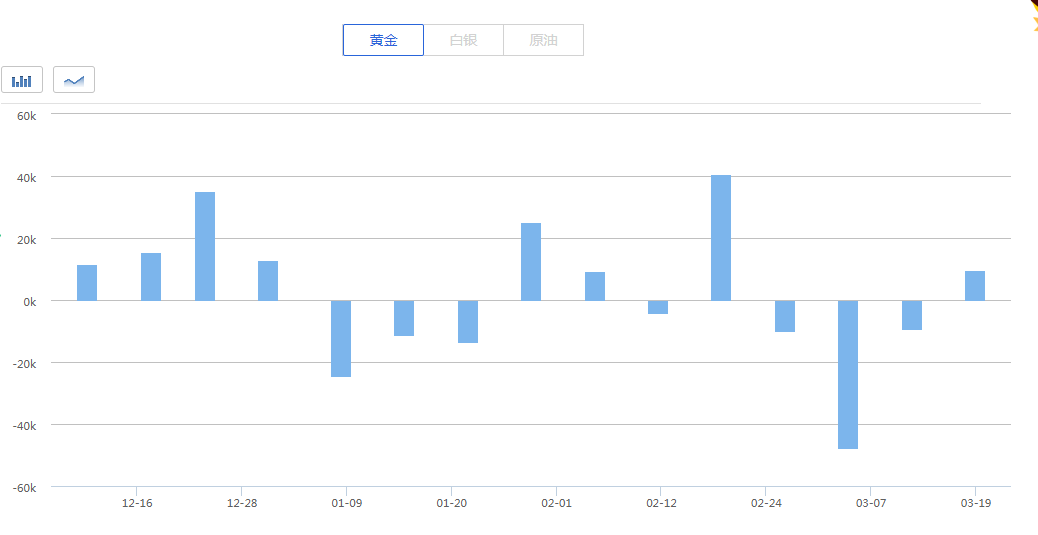This screenshot has width=1038, height=535.
Task: Click the 03-19 date label
Action: 976,504
